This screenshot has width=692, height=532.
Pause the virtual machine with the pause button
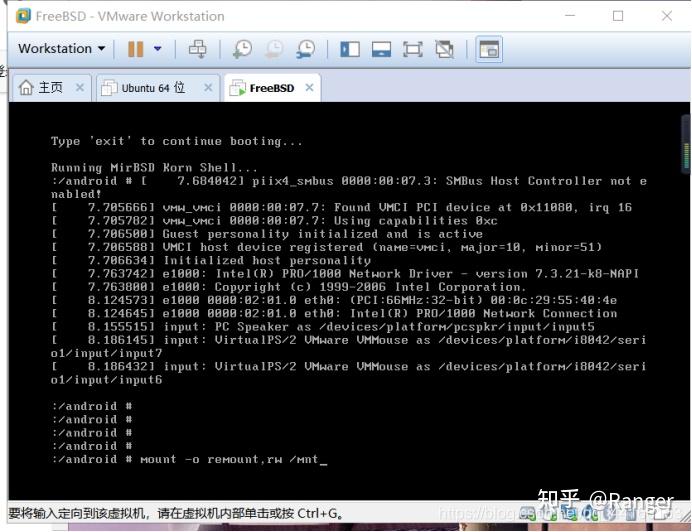135,49
